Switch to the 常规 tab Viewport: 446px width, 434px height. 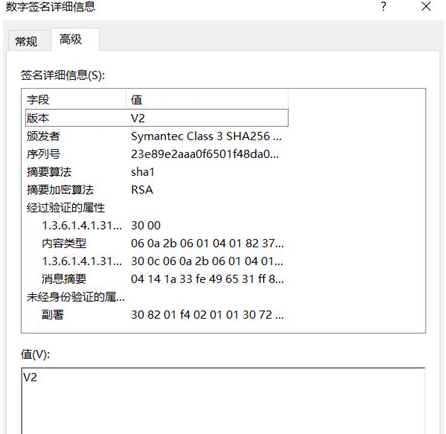[x=26, y=41]
